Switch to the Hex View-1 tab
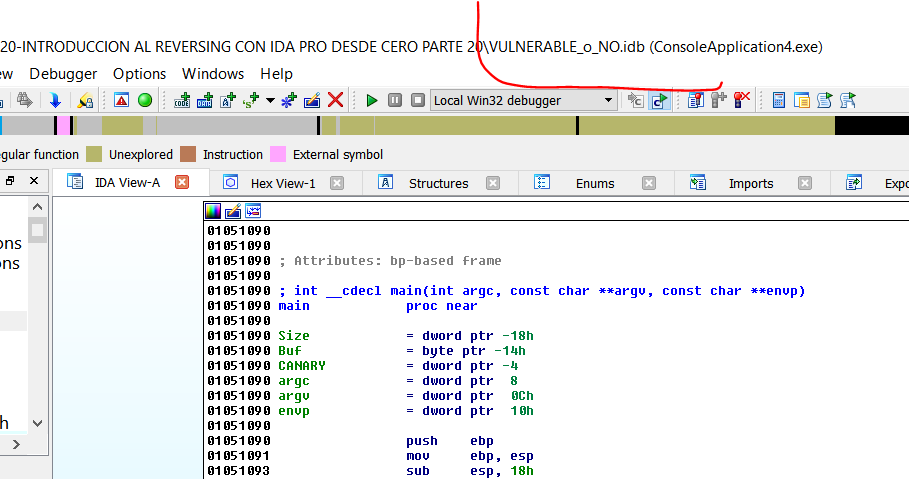Screen dimensions: 909x479 pos(282,183)
